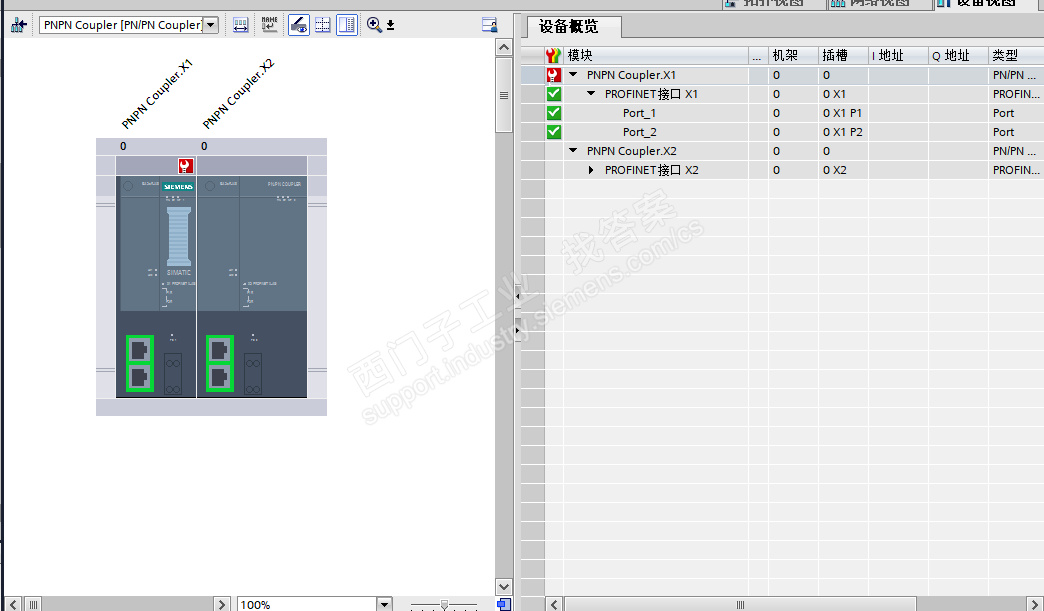This screenshot has height=611, width=1044.
Task: Click the PNPN Coupler.X2 rotated label
Action: pos(238,94)
